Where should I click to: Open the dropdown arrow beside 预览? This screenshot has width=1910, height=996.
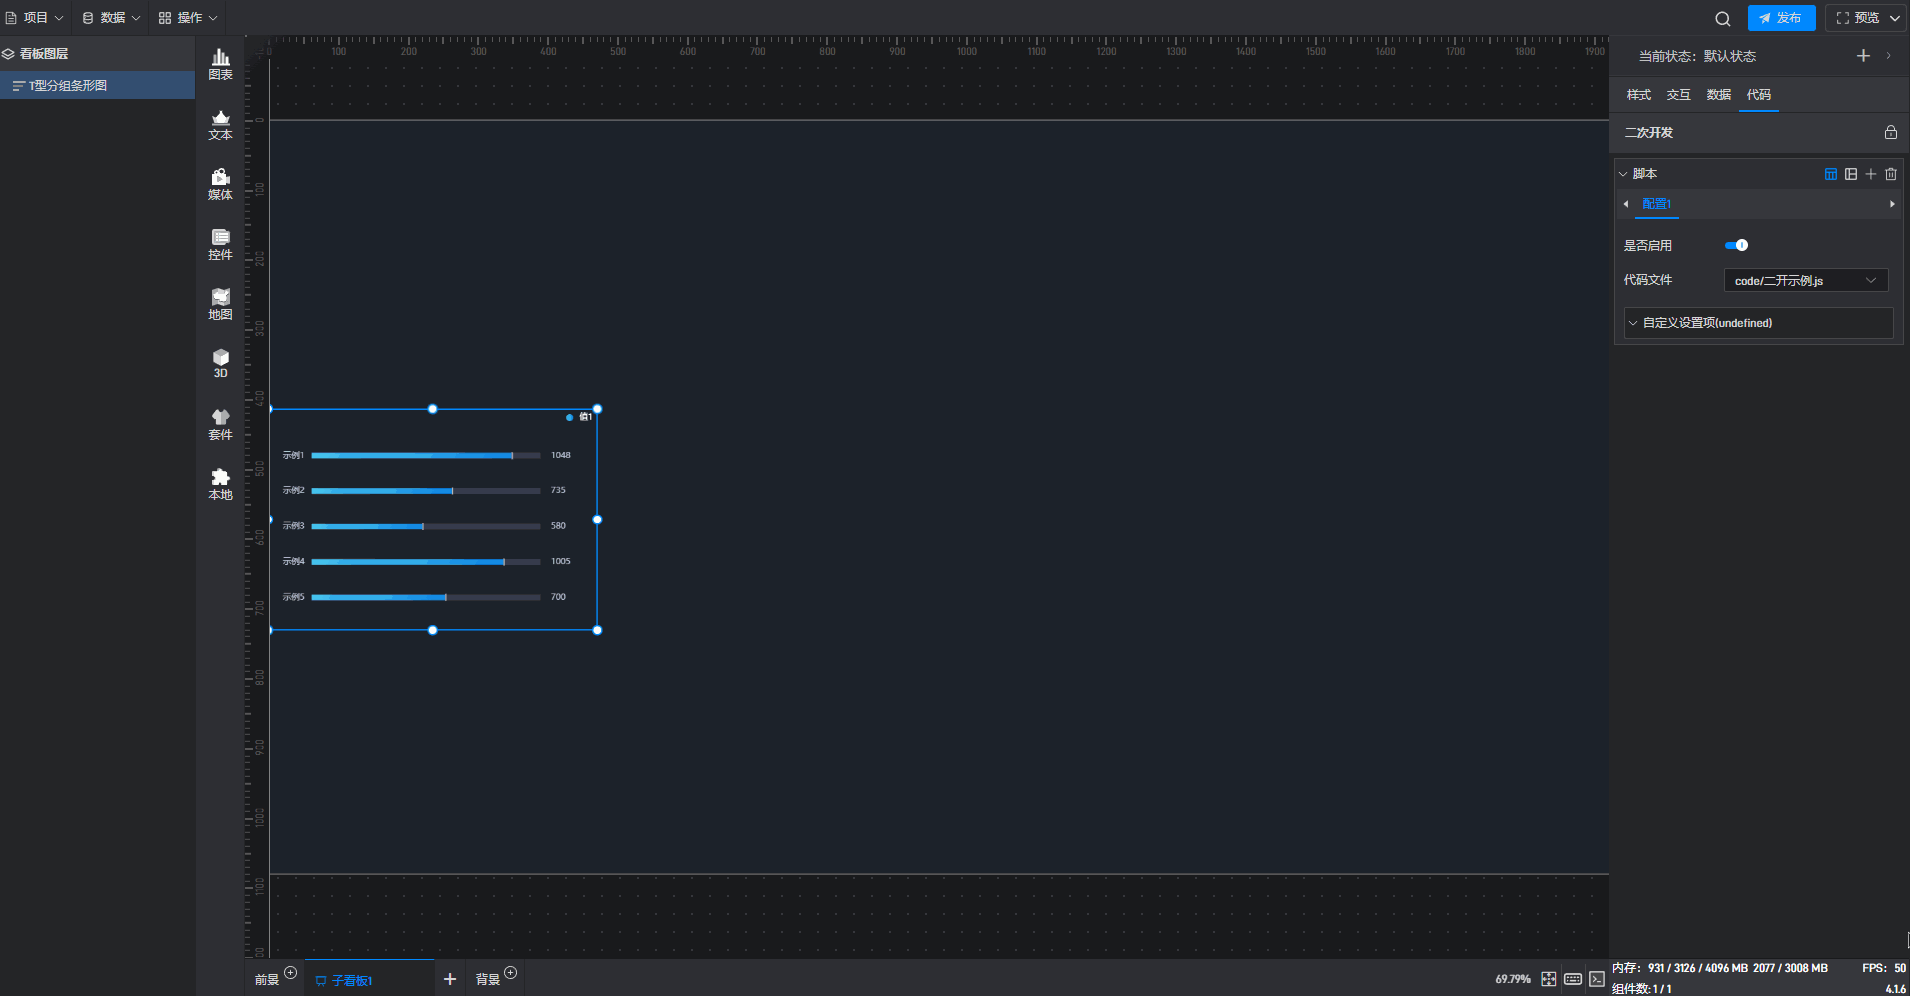pos(1894,18)
